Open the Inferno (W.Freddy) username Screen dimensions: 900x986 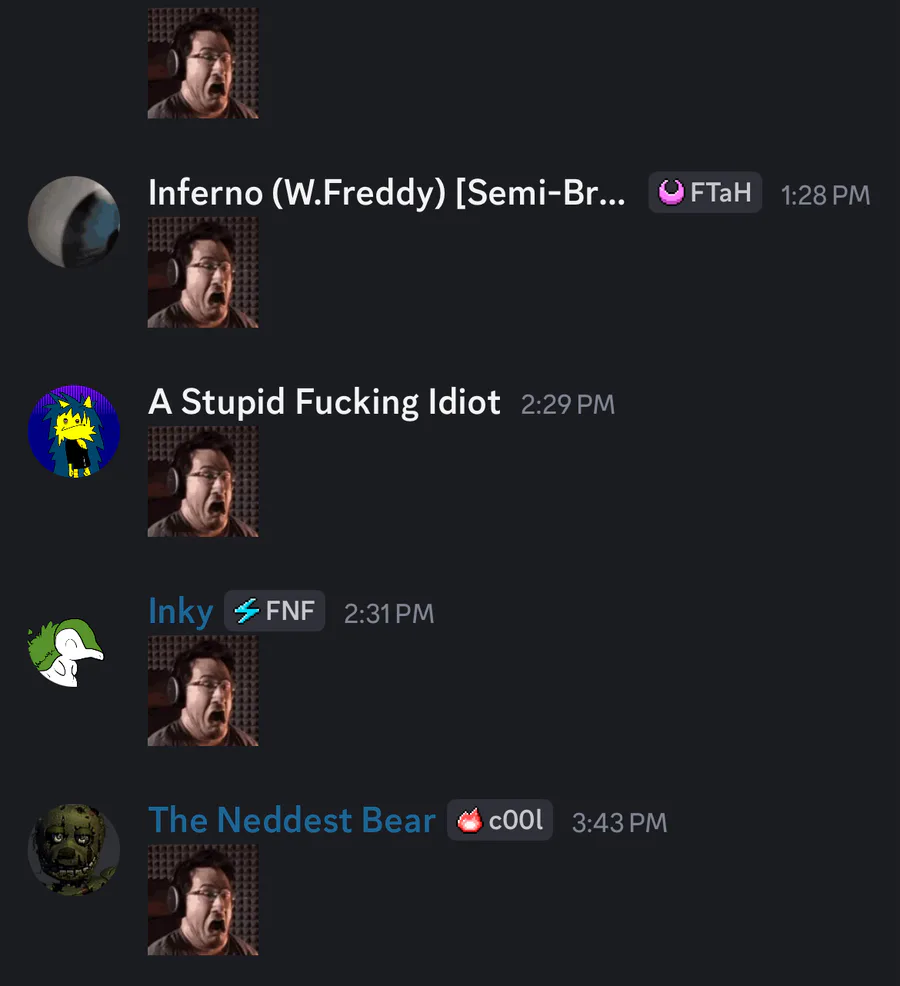(x=387, y=192)
